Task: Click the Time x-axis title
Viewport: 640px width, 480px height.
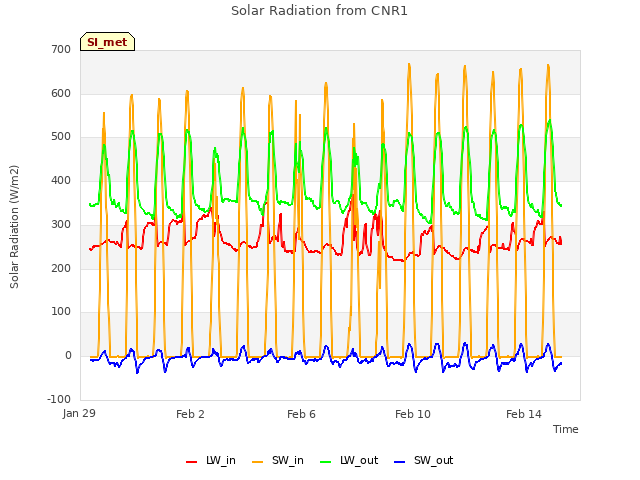Action: pyautogui.click(x=566, y=429)
